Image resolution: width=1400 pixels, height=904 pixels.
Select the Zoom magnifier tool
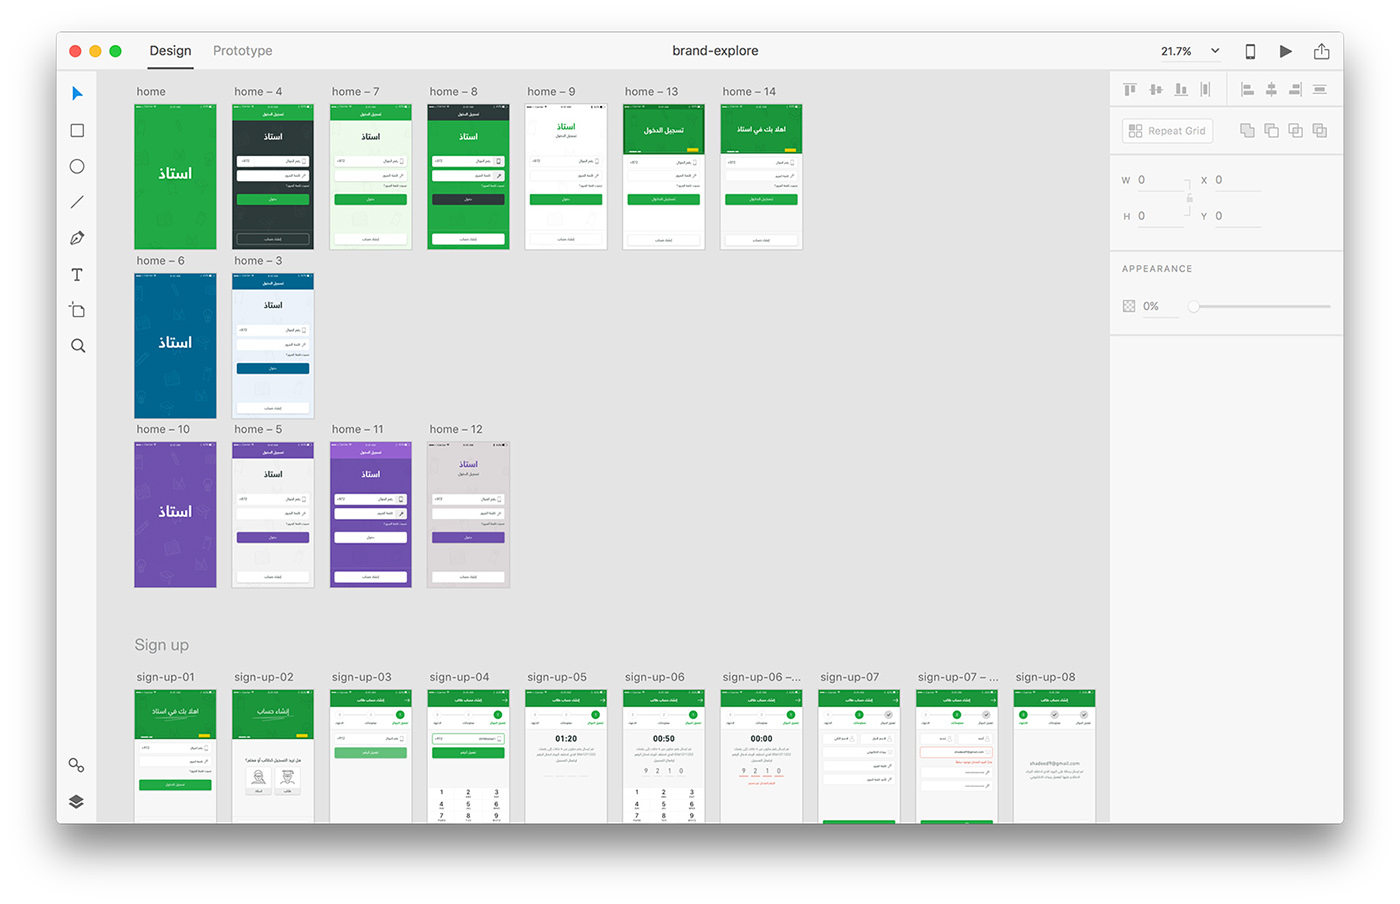point(77,346)
